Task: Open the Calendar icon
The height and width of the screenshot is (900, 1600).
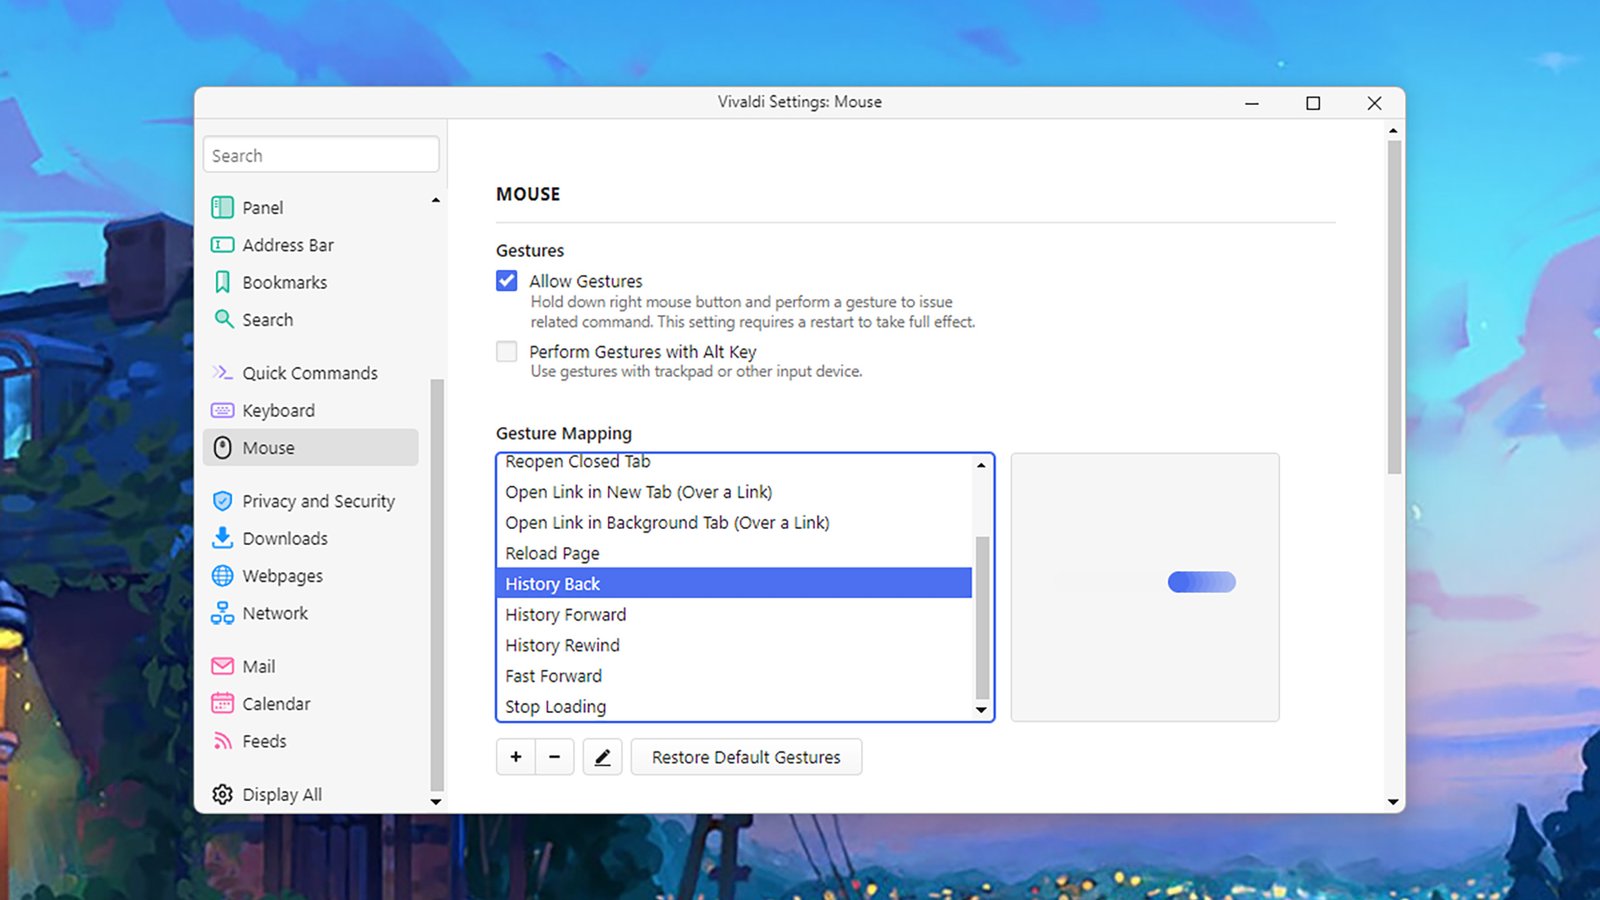Action: click(223, 704)
